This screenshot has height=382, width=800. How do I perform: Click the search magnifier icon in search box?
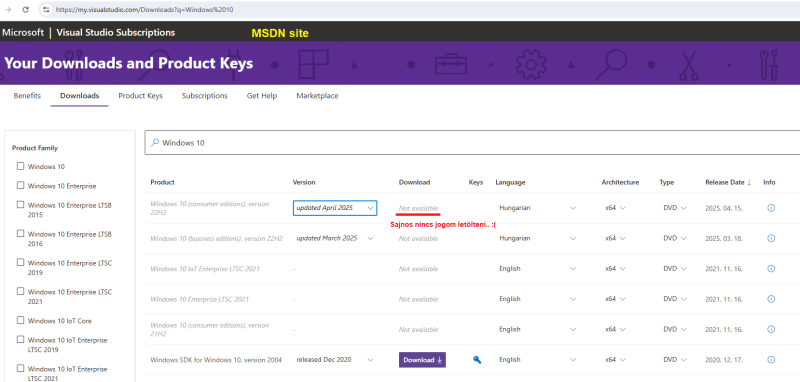(x=155, y=143)
